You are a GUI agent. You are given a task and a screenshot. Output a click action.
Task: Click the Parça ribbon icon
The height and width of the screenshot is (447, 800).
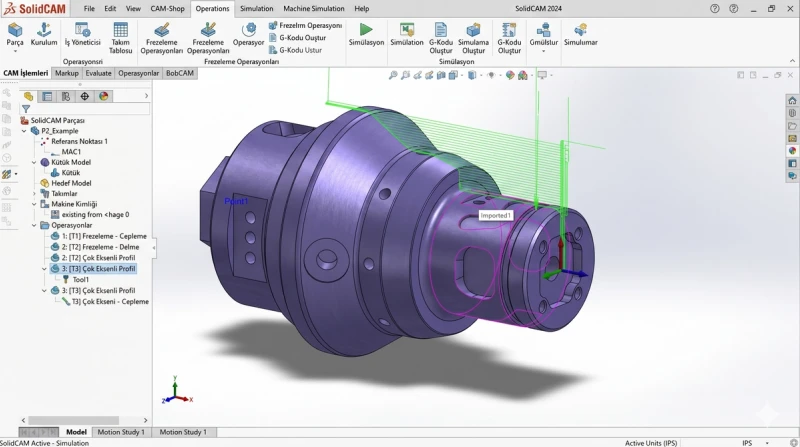[15, 31]
